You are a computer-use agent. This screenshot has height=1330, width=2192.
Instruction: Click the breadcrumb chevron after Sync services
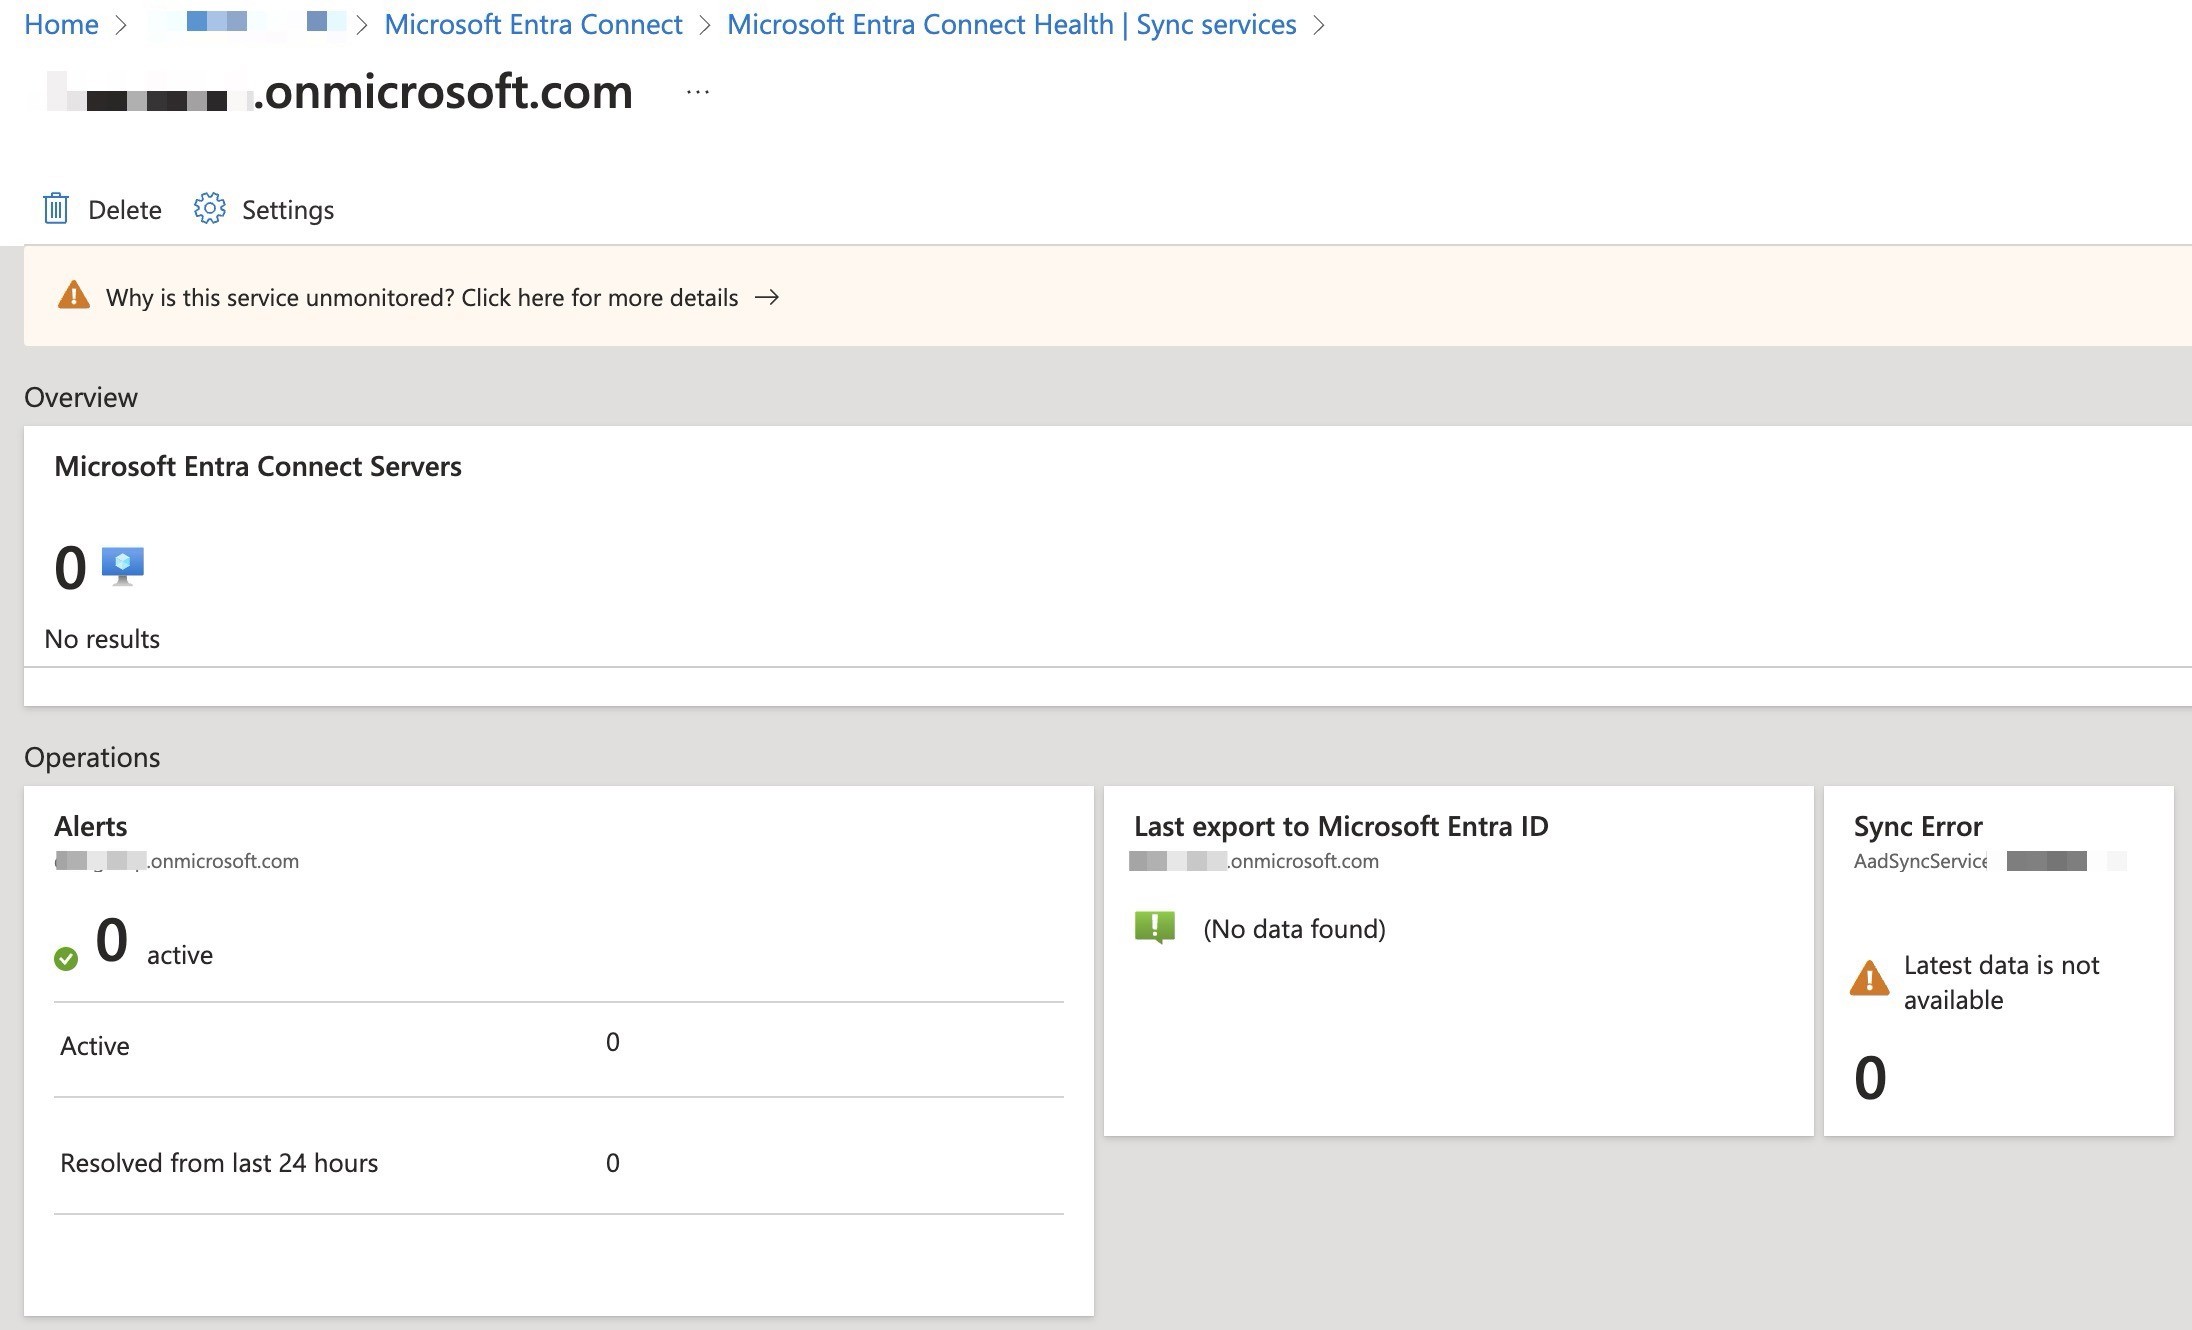(1319, 25)
